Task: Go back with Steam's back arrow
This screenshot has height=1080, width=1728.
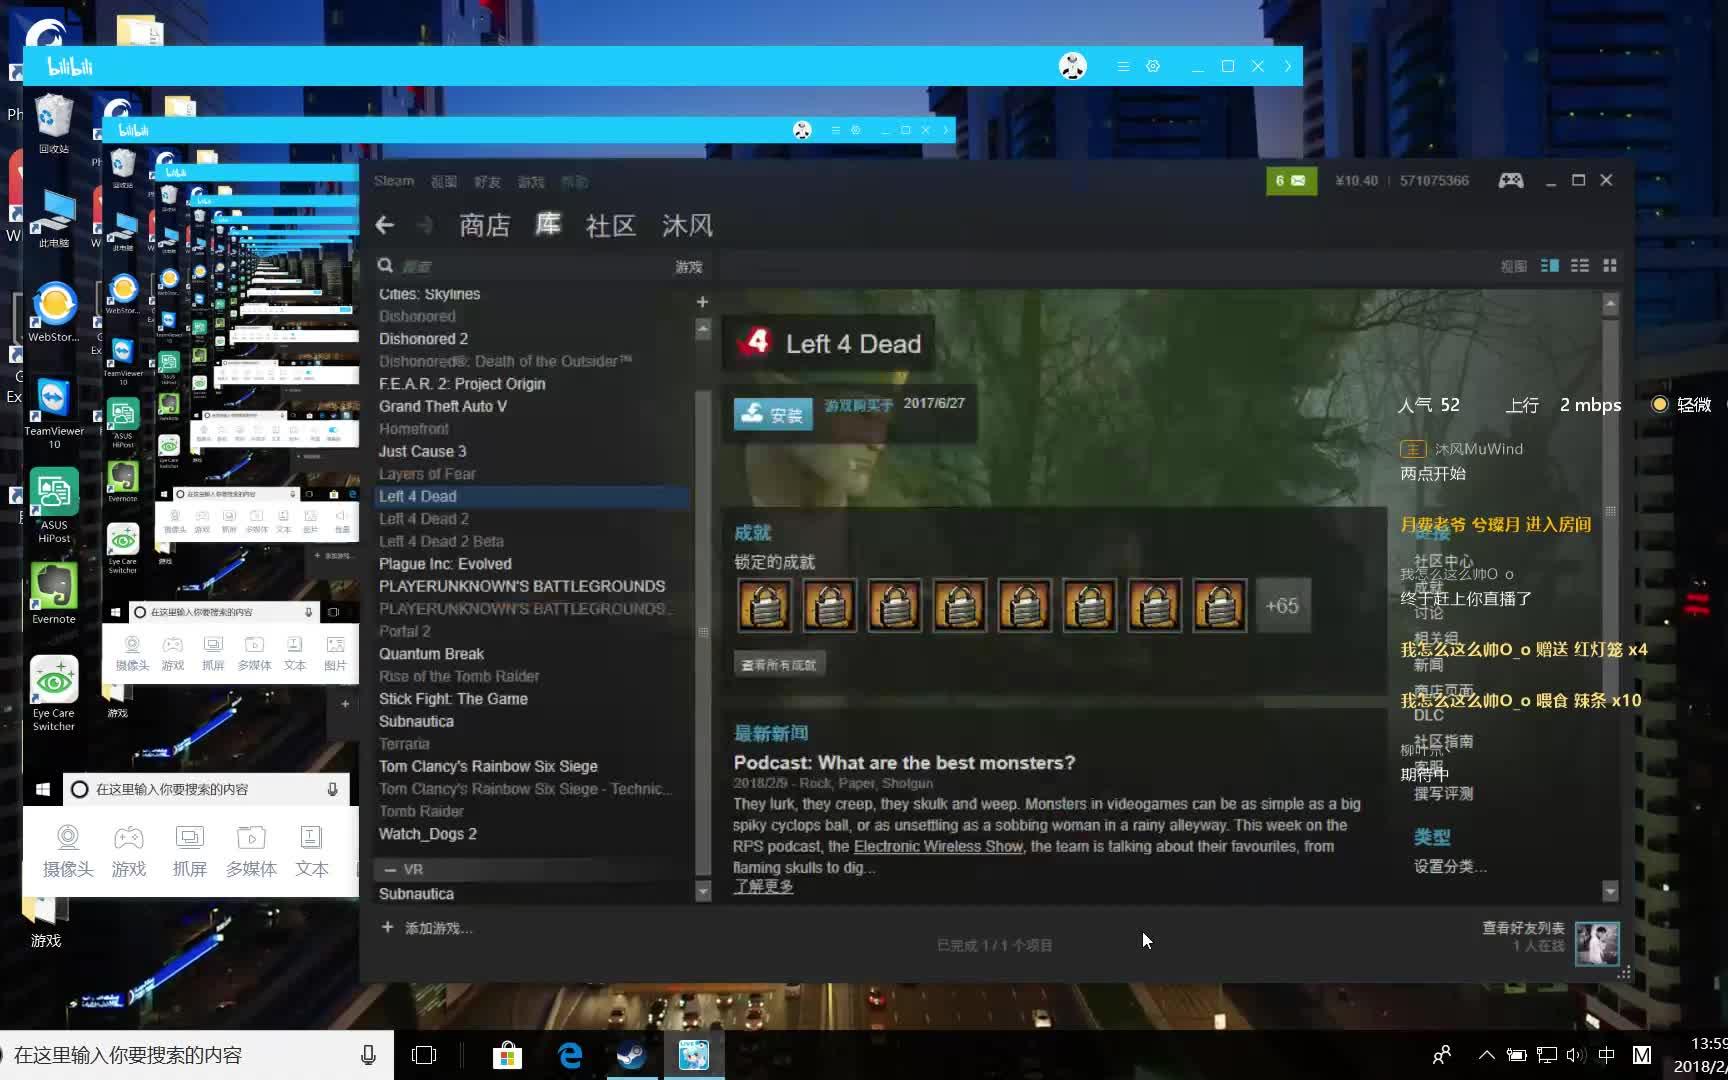Action: click(x=385, y=225)
